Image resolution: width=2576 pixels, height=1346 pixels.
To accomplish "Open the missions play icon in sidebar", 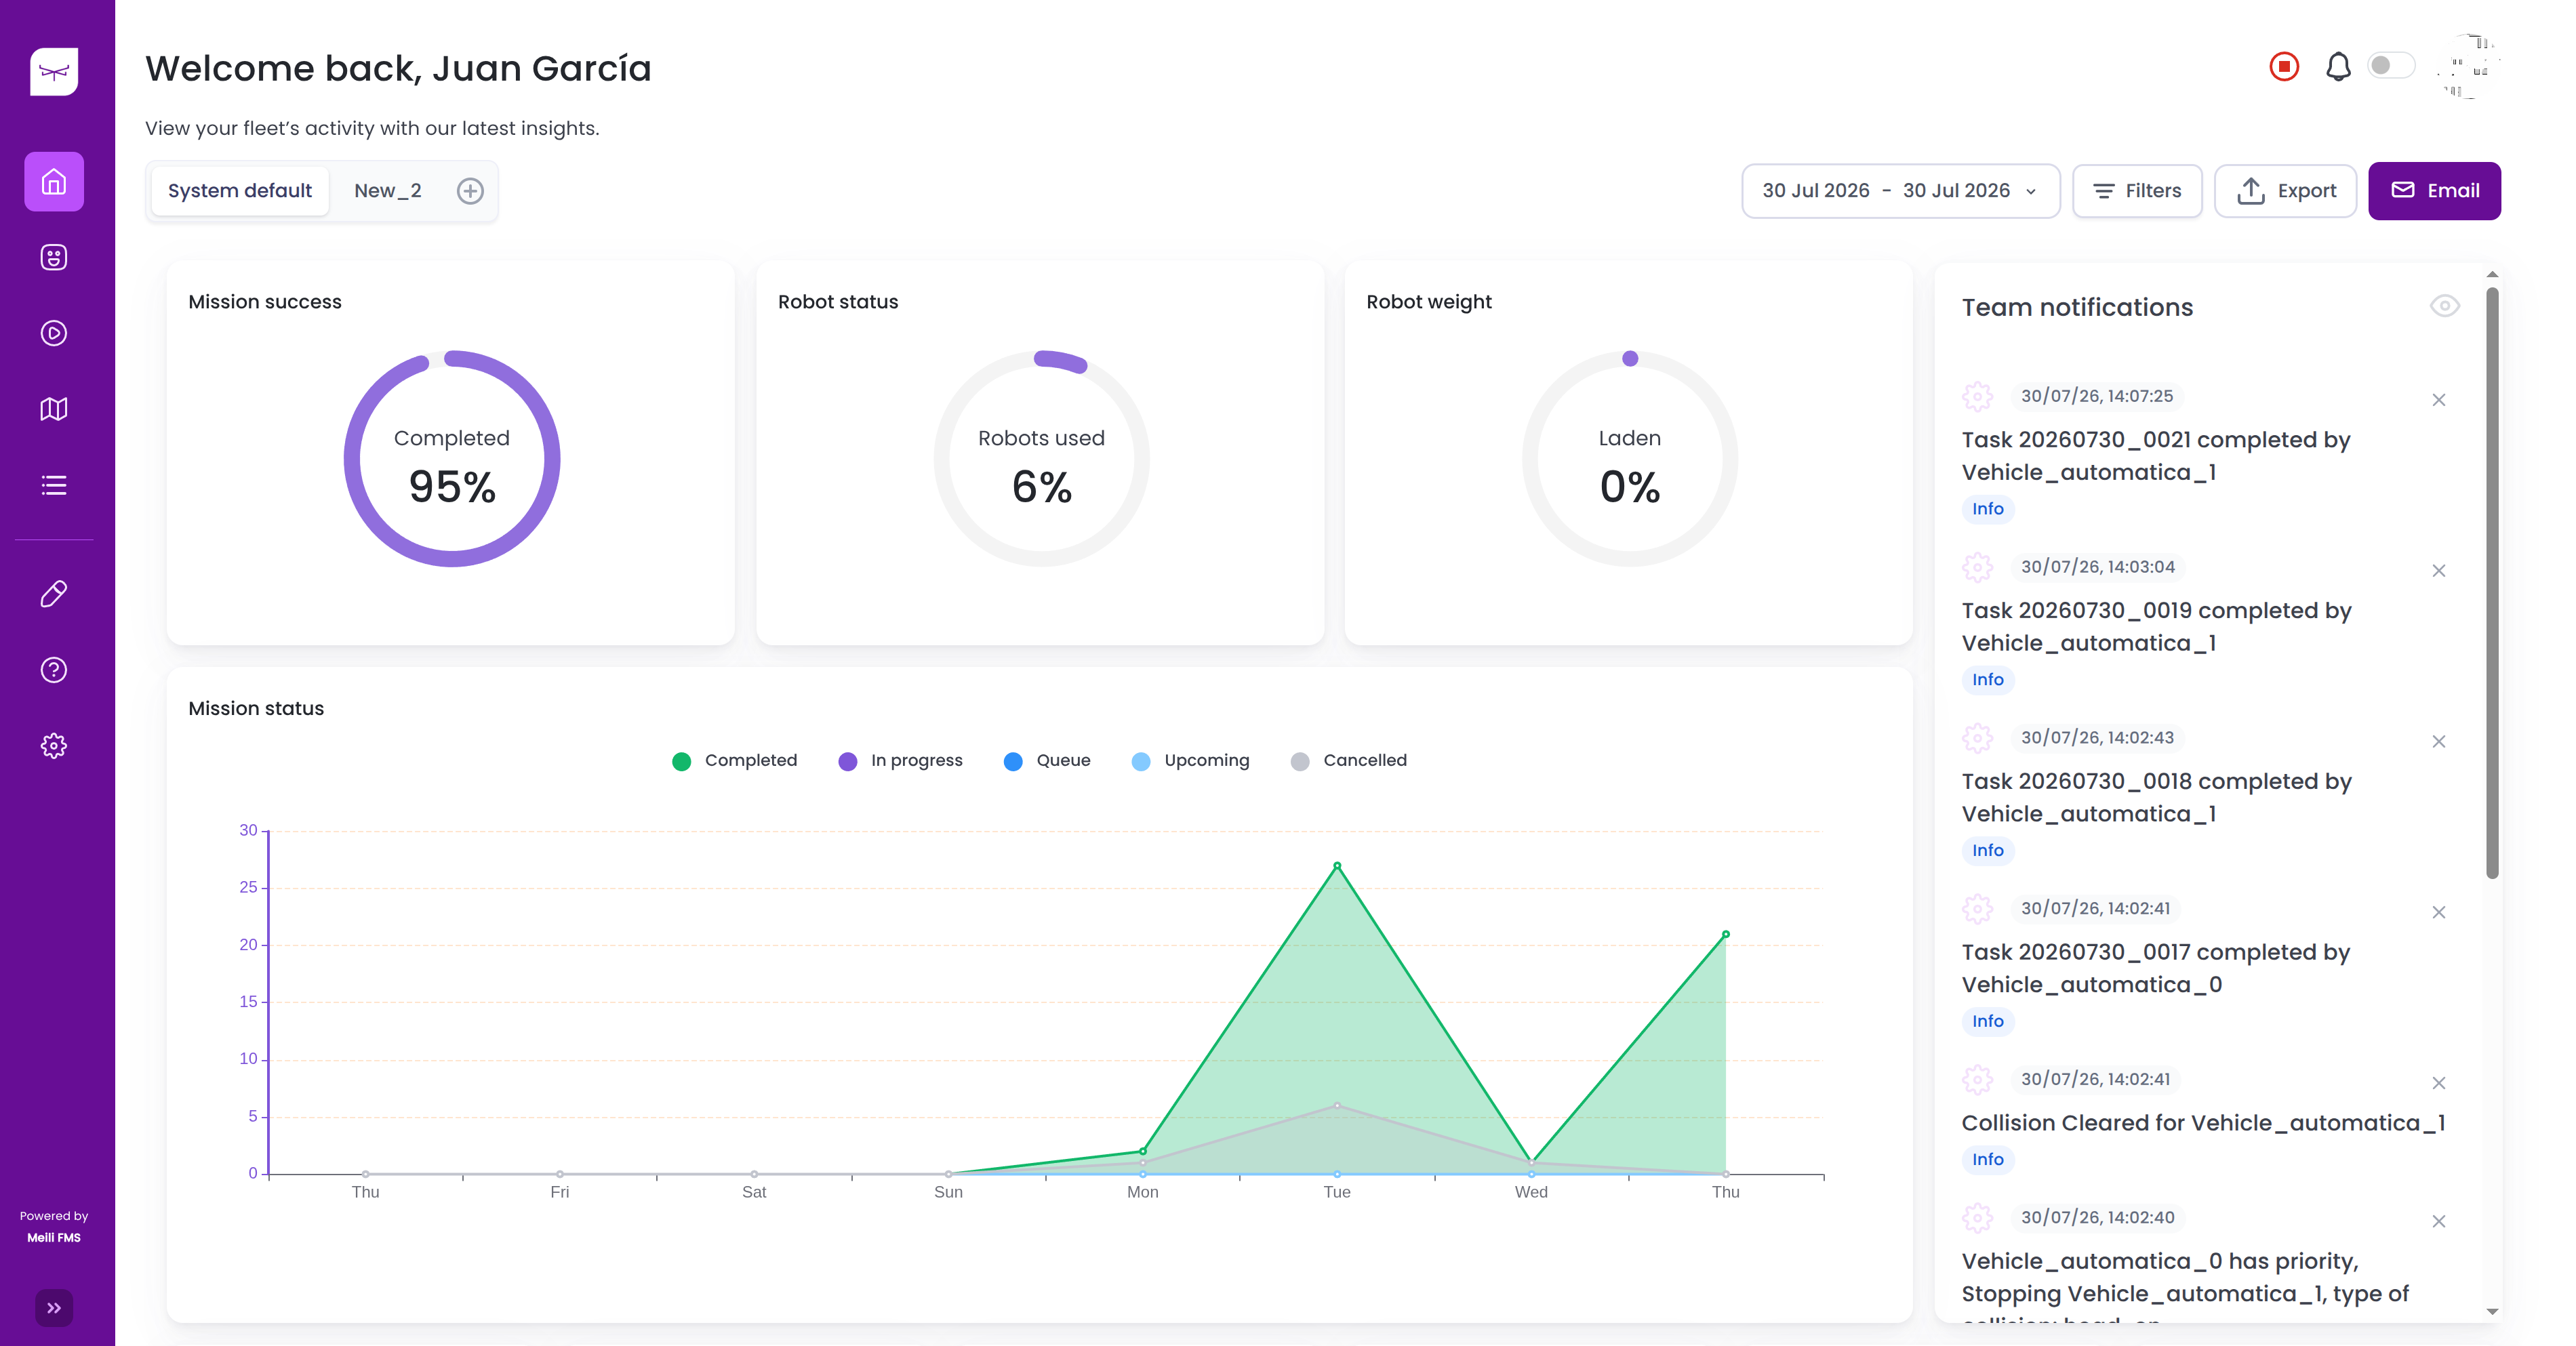I will point(54,333).
